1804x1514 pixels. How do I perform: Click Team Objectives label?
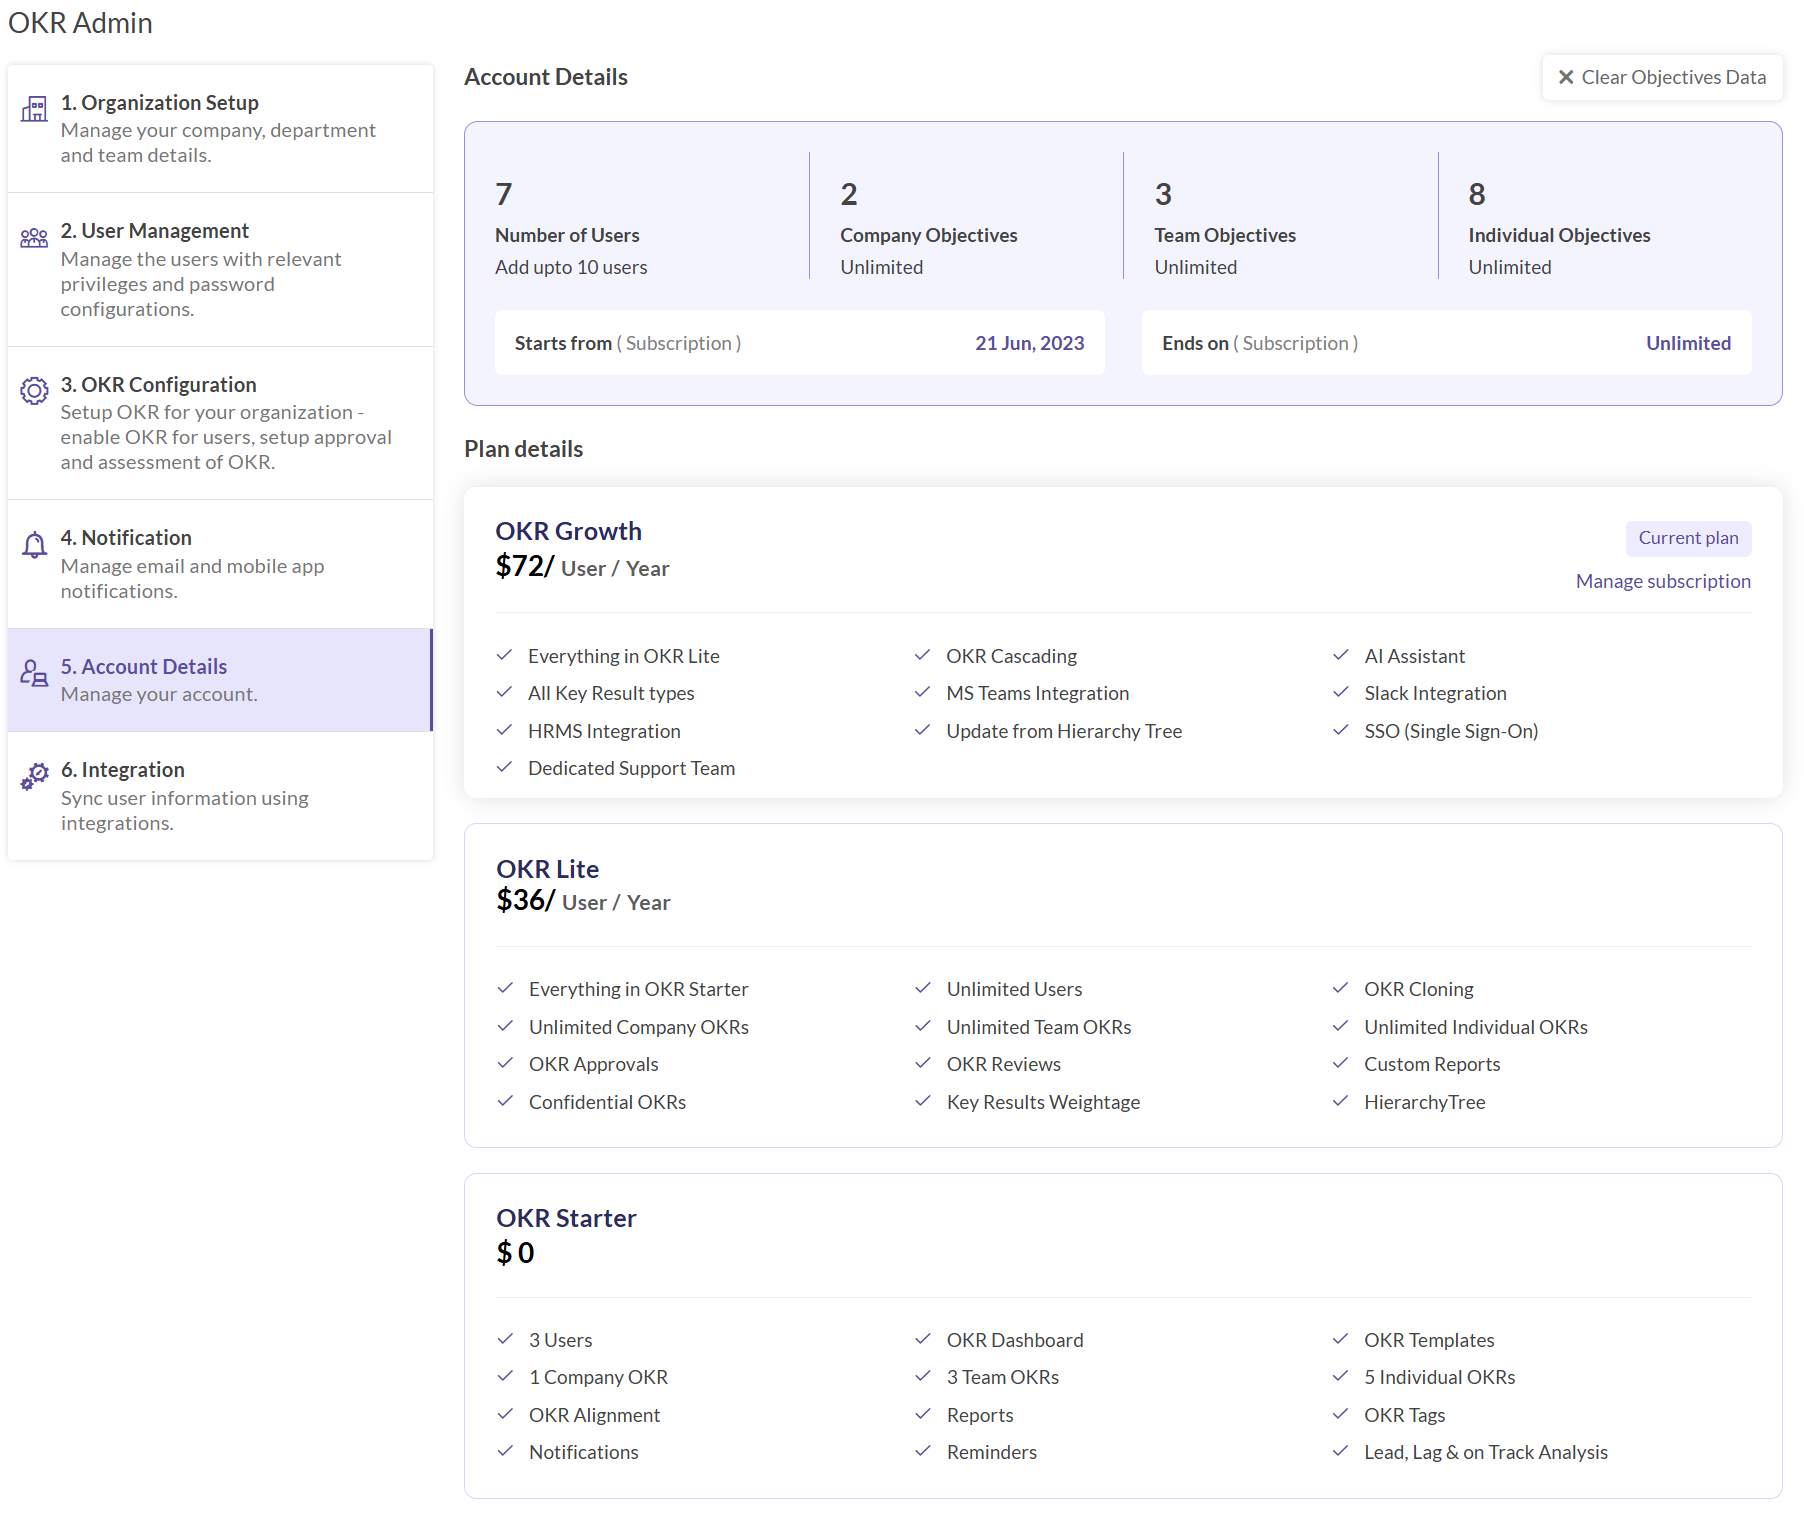(1224, 235)
